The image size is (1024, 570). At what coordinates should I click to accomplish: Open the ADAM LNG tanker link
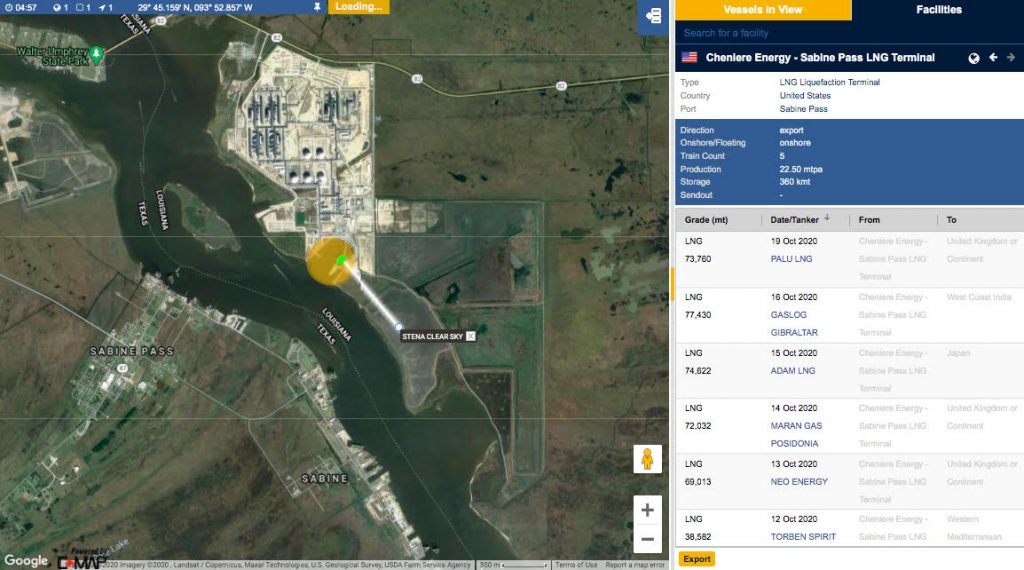(x=793, y=370)
